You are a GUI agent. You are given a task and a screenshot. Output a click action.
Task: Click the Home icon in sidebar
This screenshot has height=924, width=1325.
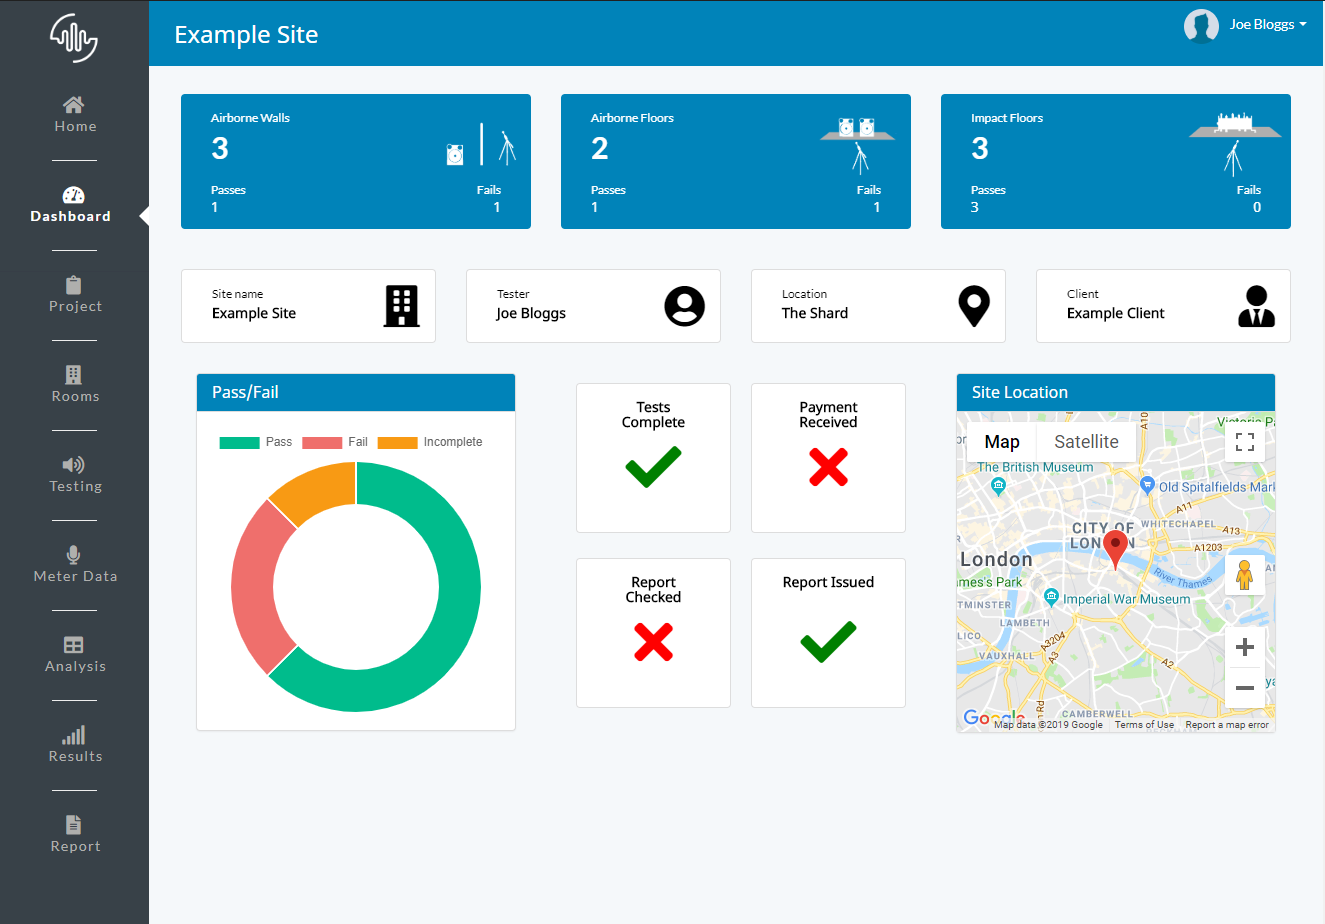[x=74, y=105]
